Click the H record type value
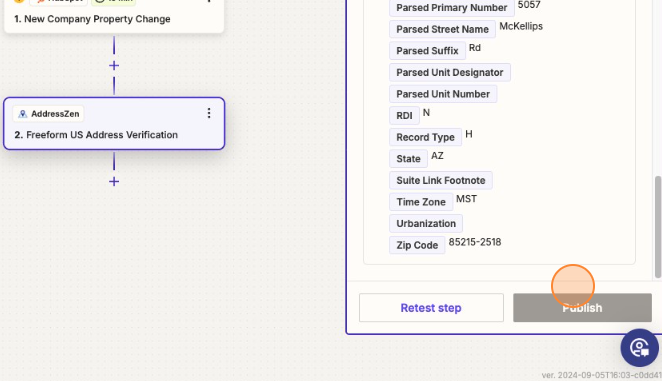Screen dimensions: 662x381 (469, 134)
